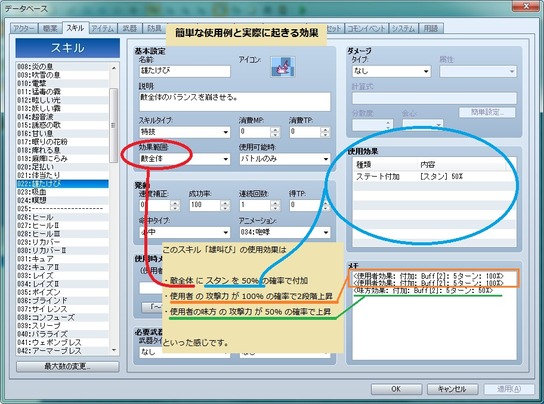This screenshot has height=404, width=544.
Task: Select skill 029:リカバー
Action: coord(62,242)
